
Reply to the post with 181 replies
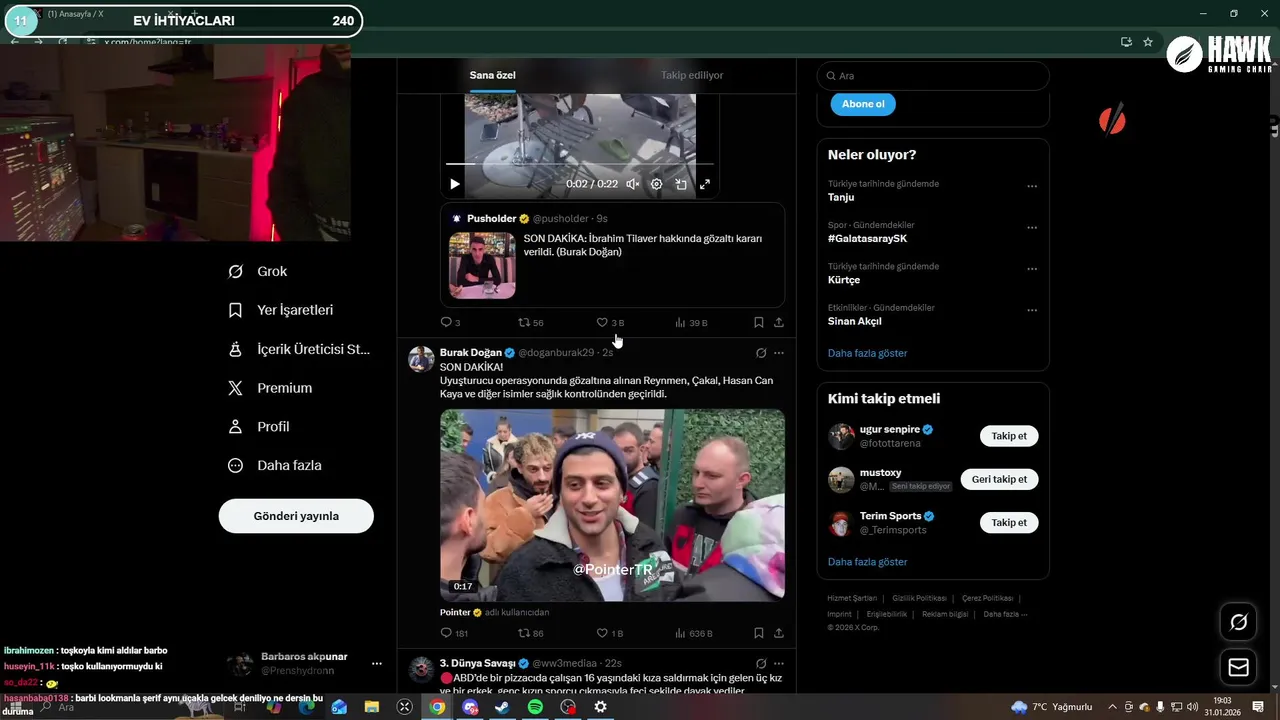pos(454,633)
